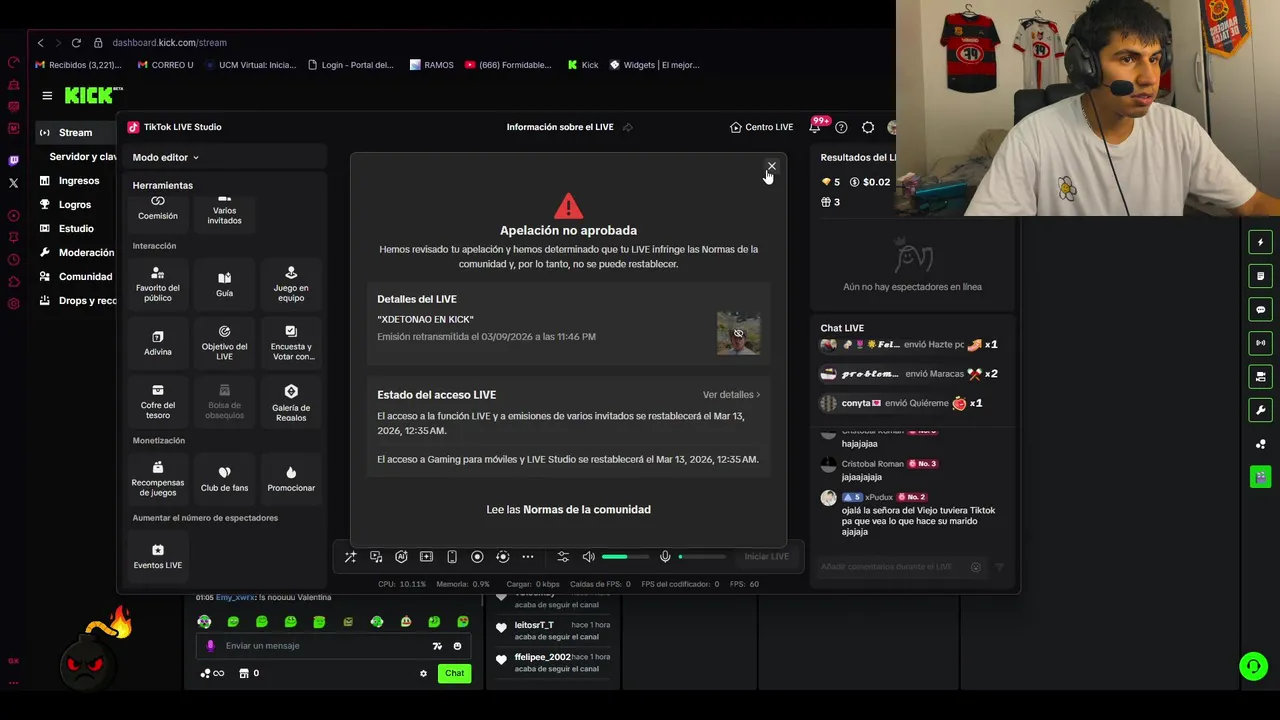Select the Favorito del público tool

pos(158,284)
